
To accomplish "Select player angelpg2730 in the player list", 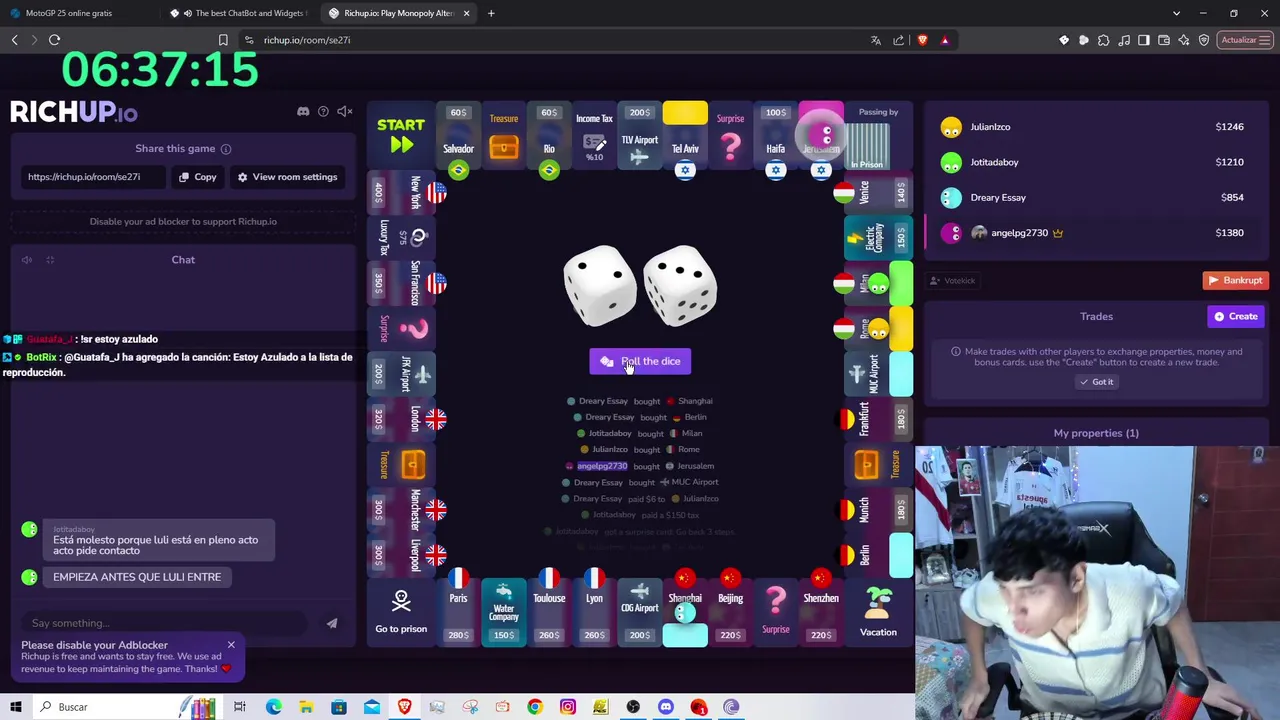I will [1096, 233].
